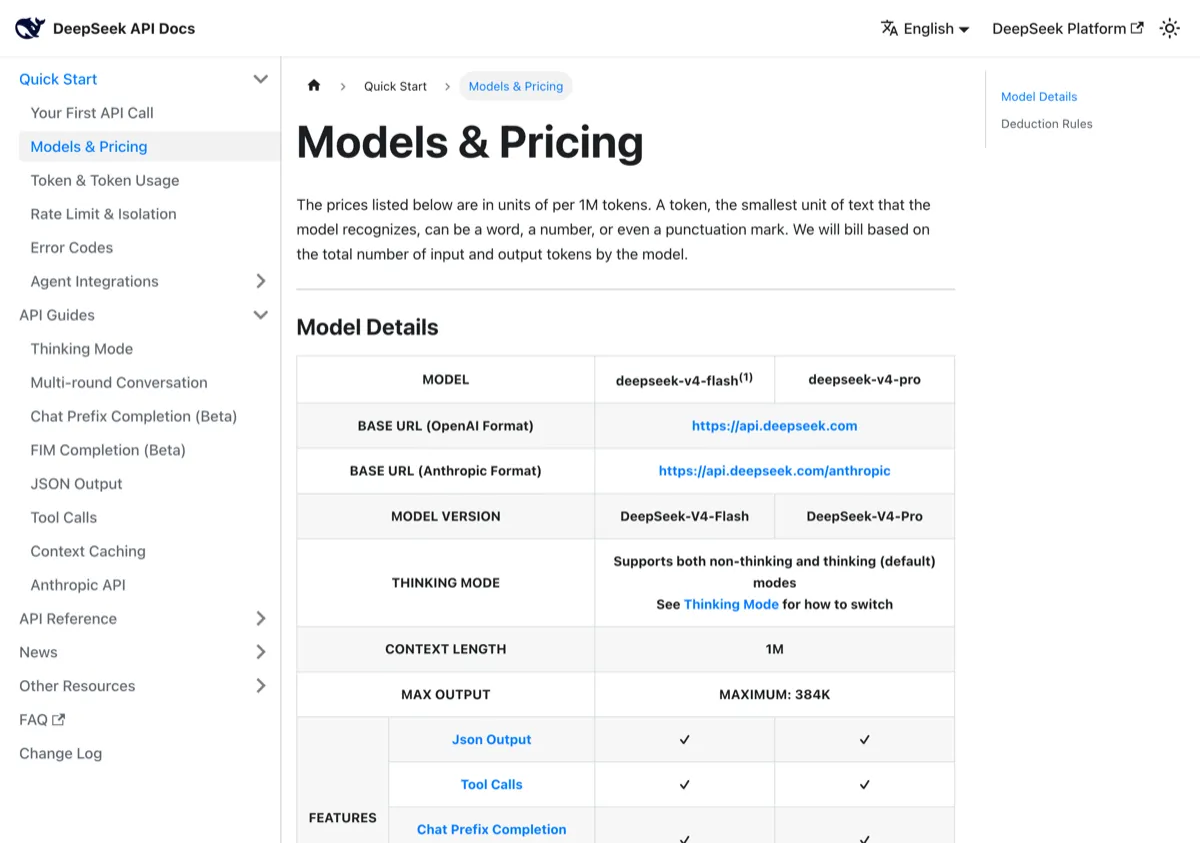The image size is (1200, 843).
Task: Click the Quick Start breadcrumb
Action: click(395, 86)
